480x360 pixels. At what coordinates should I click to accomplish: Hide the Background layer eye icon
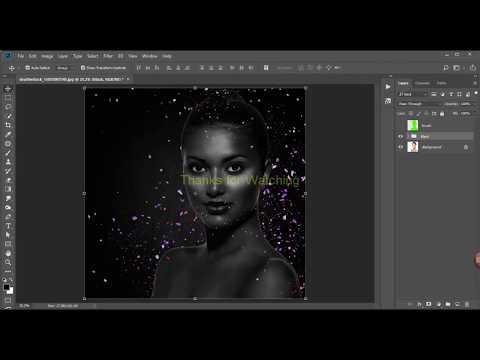point(401,147)
